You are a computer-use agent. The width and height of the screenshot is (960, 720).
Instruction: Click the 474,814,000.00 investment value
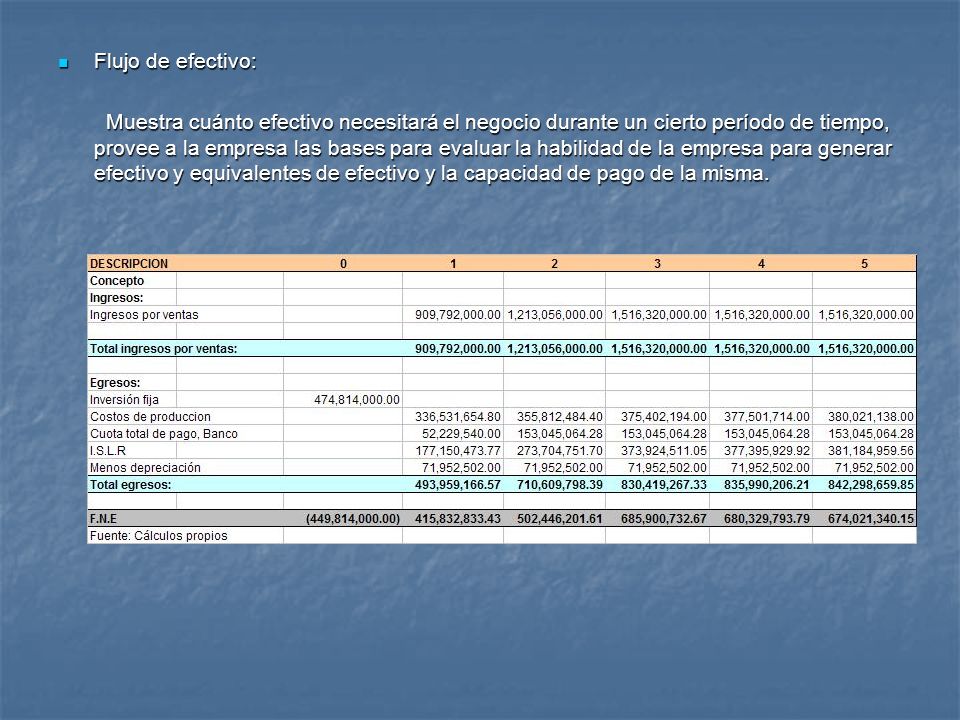(x=357, y=400)
